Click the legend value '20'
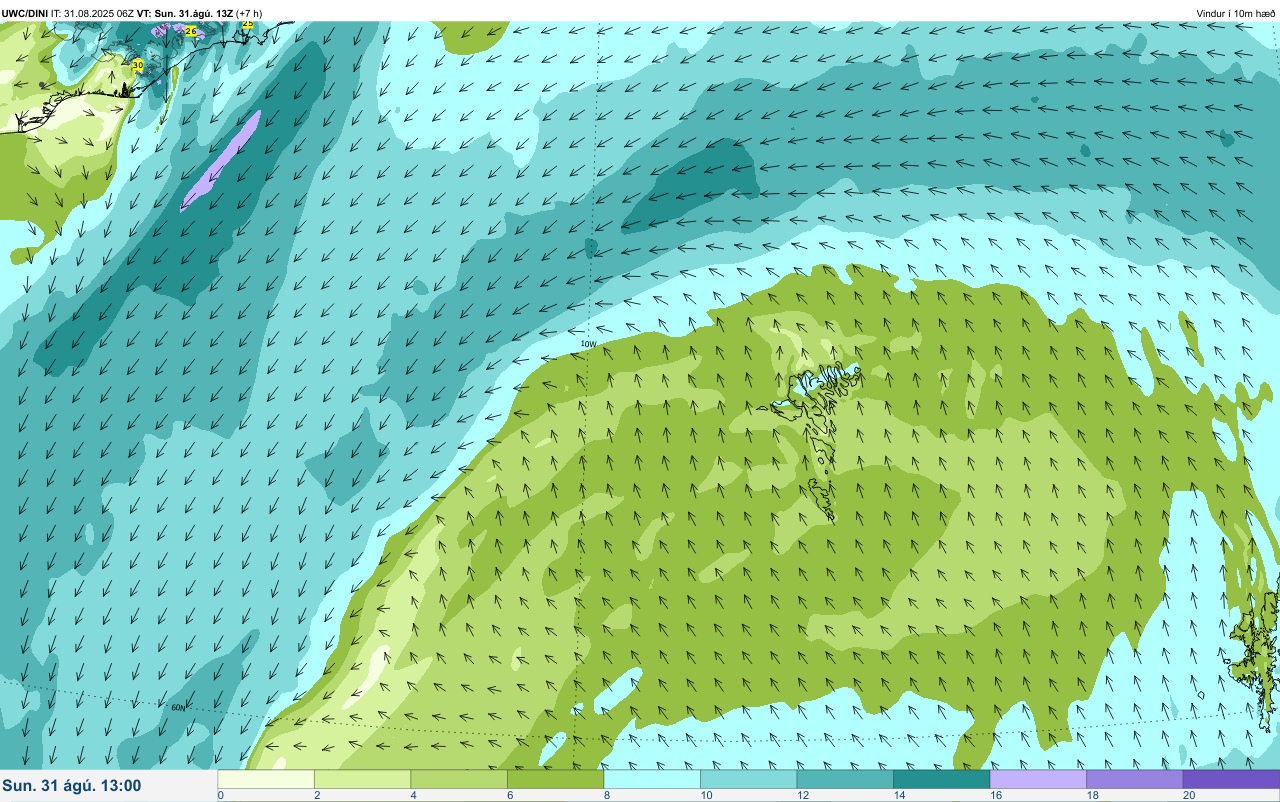 pos(1189,795)
